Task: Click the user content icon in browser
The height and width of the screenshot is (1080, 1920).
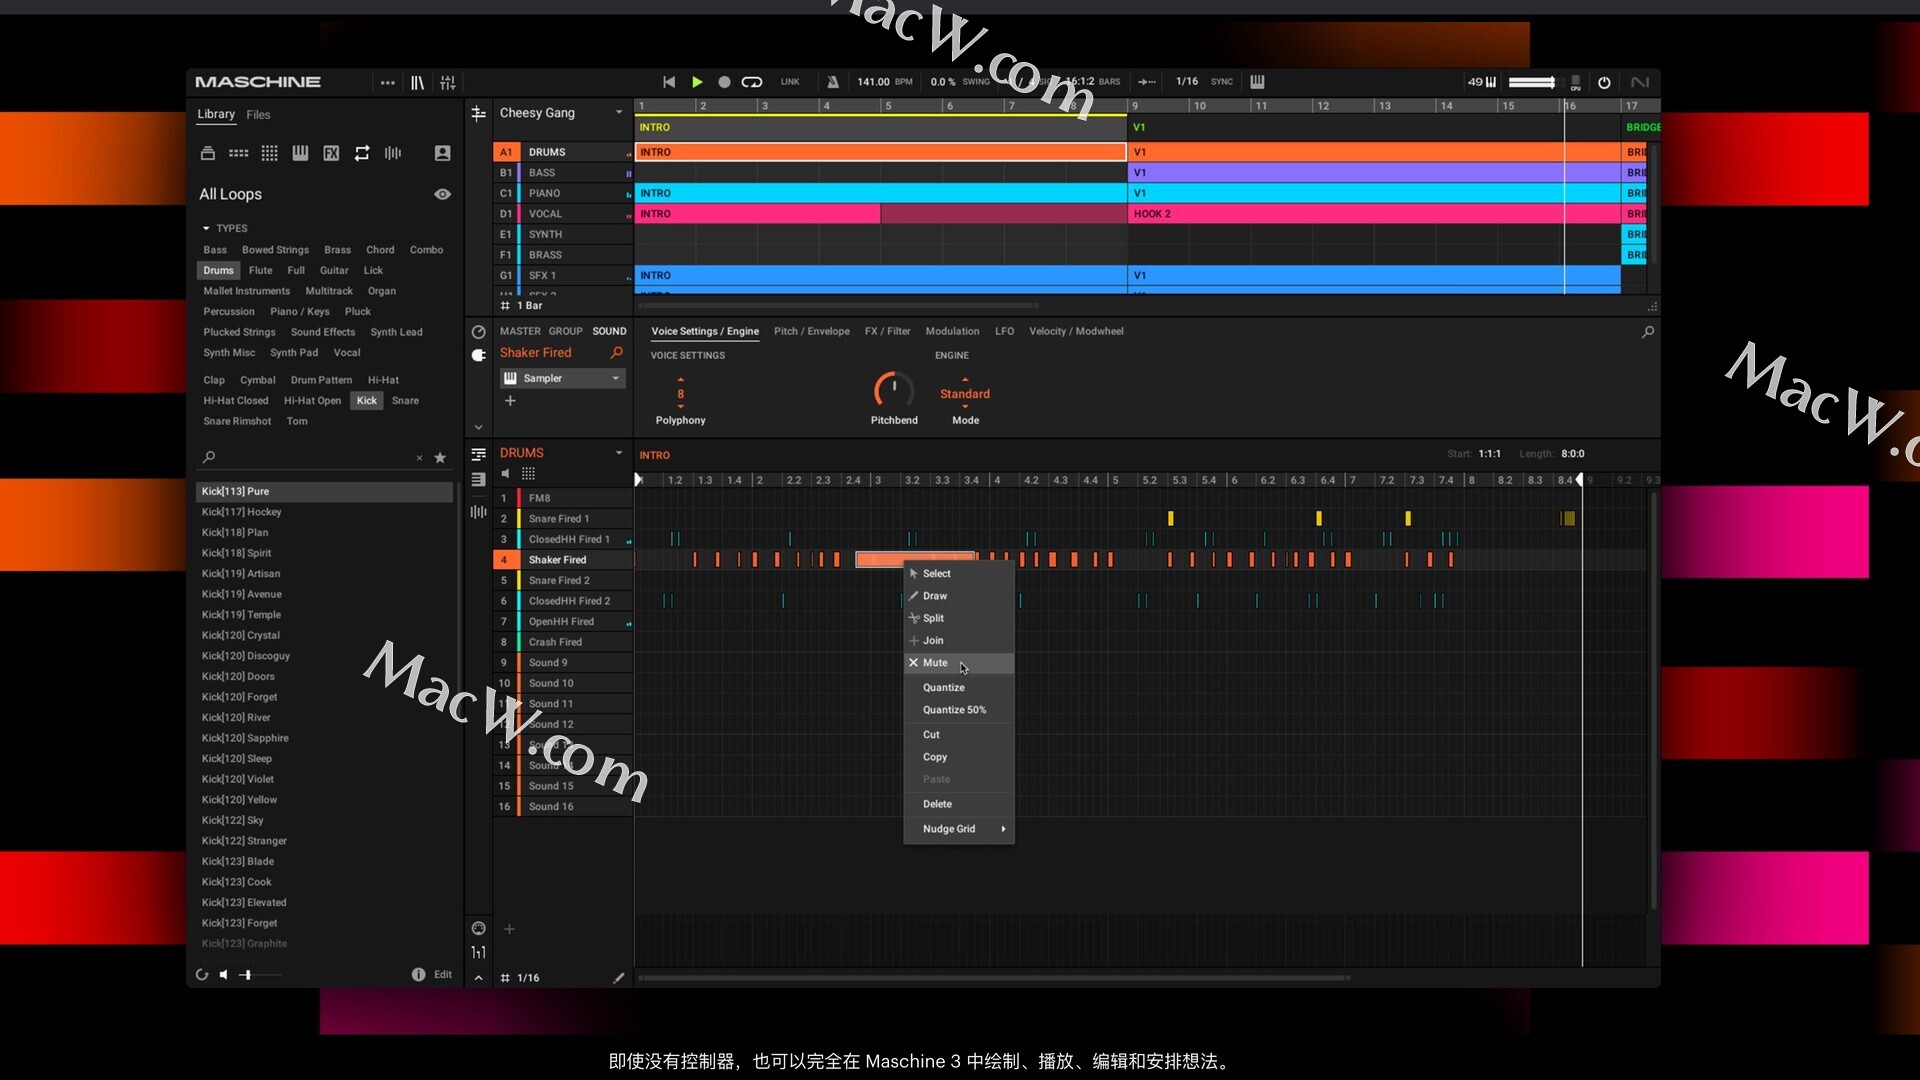Action: coord(442,153)
